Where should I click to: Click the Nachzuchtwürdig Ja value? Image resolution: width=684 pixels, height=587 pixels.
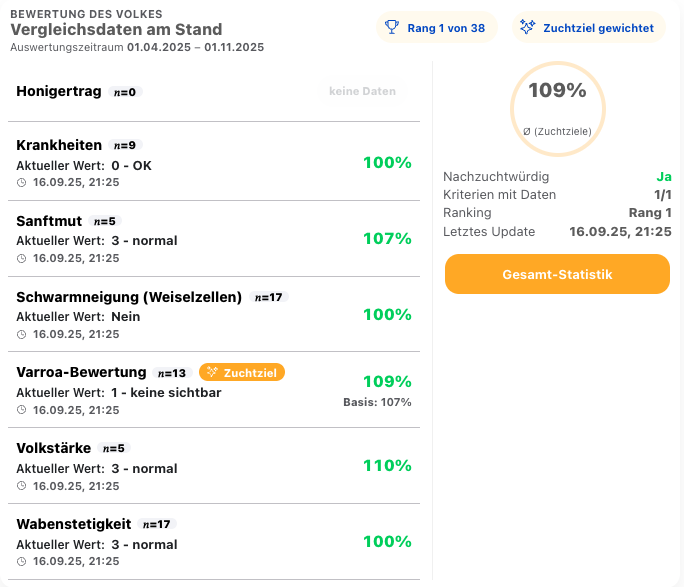pos(663,177)
